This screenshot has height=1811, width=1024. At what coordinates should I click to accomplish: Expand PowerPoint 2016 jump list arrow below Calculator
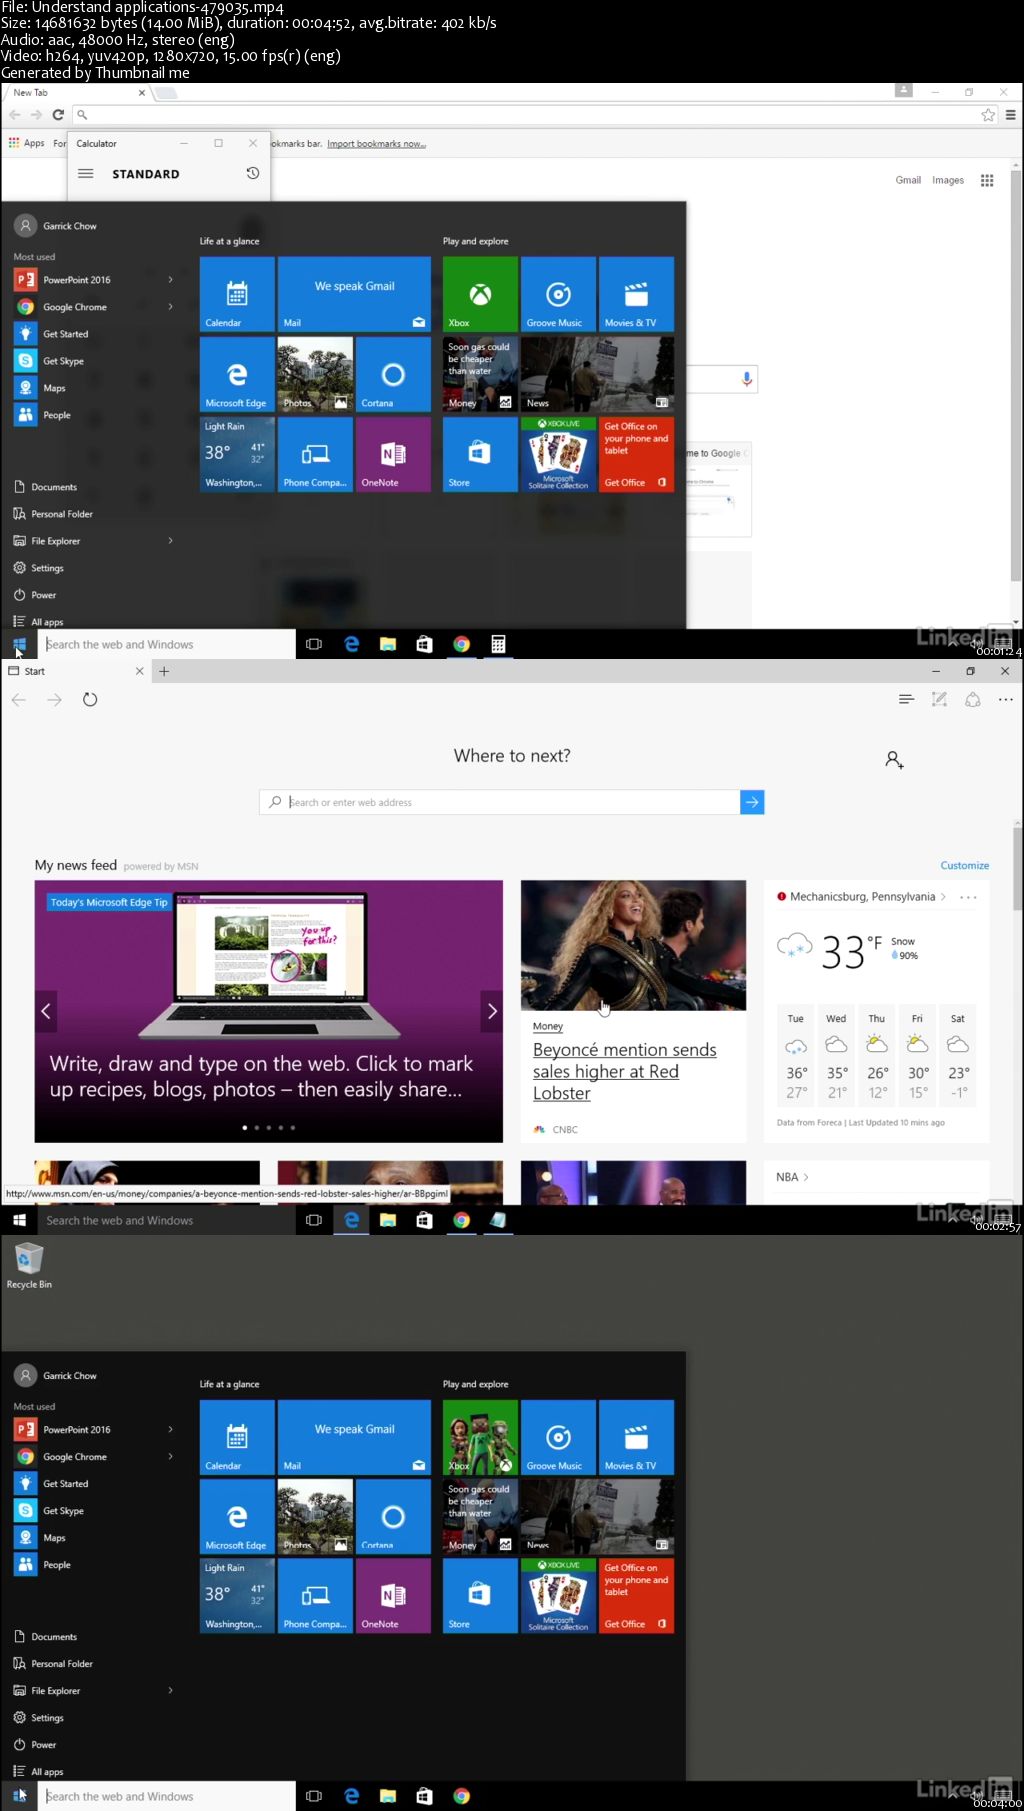(x=170, y=280)
